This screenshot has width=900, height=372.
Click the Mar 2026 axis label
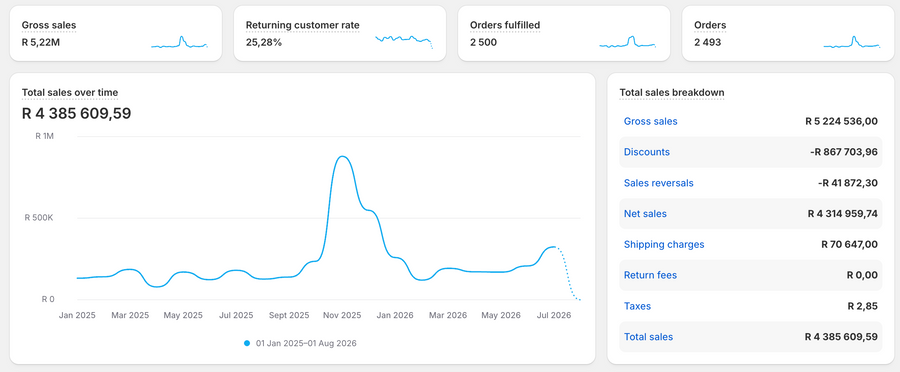click(x=448, y=315)
